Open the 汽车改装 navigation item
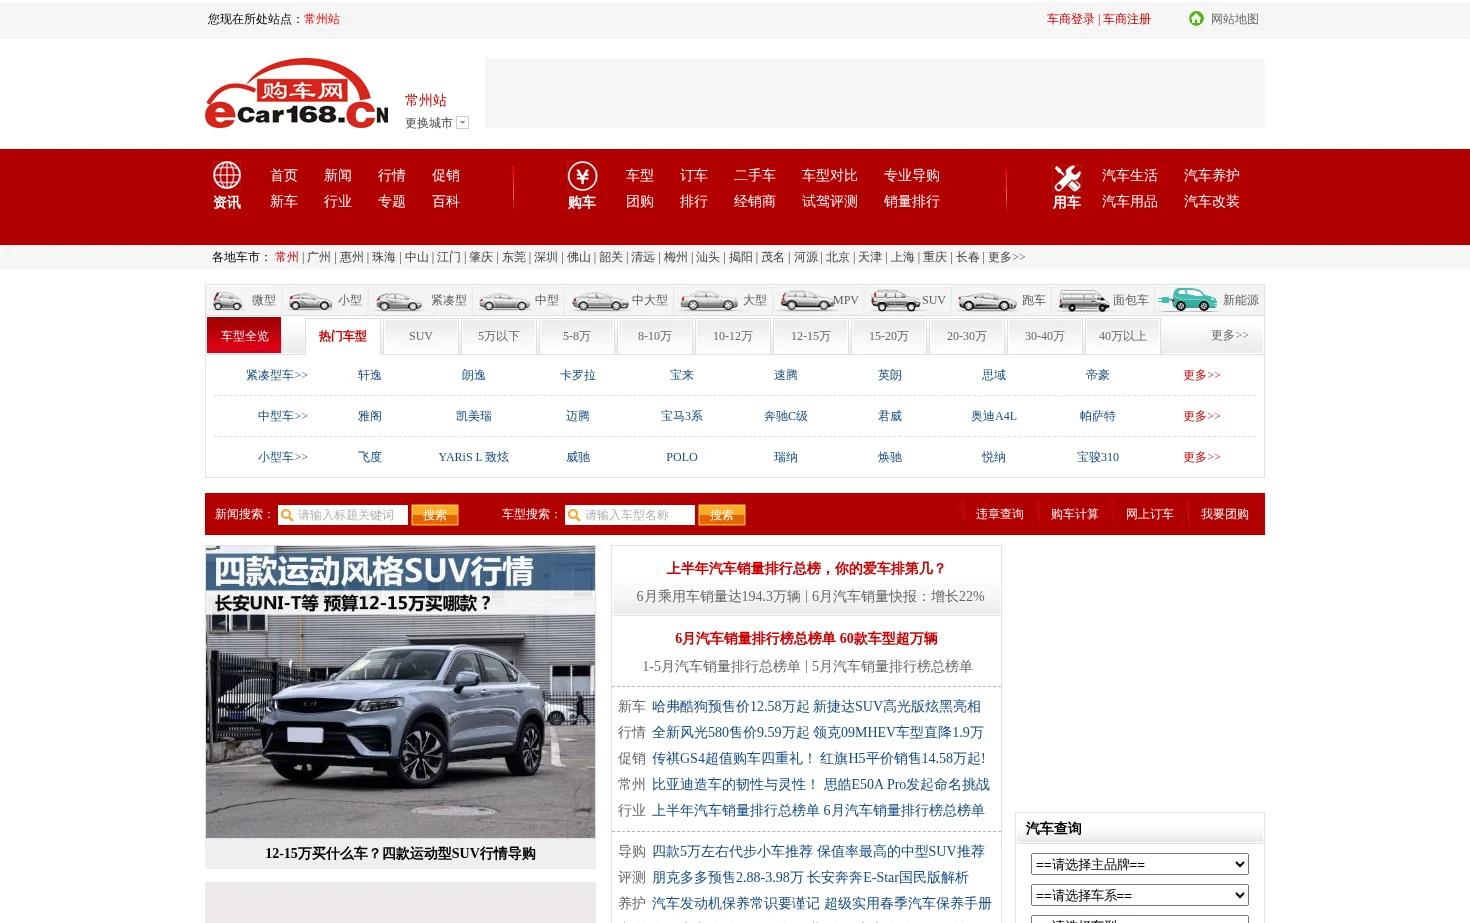The image size is (1470, 923). (1212, 201)
